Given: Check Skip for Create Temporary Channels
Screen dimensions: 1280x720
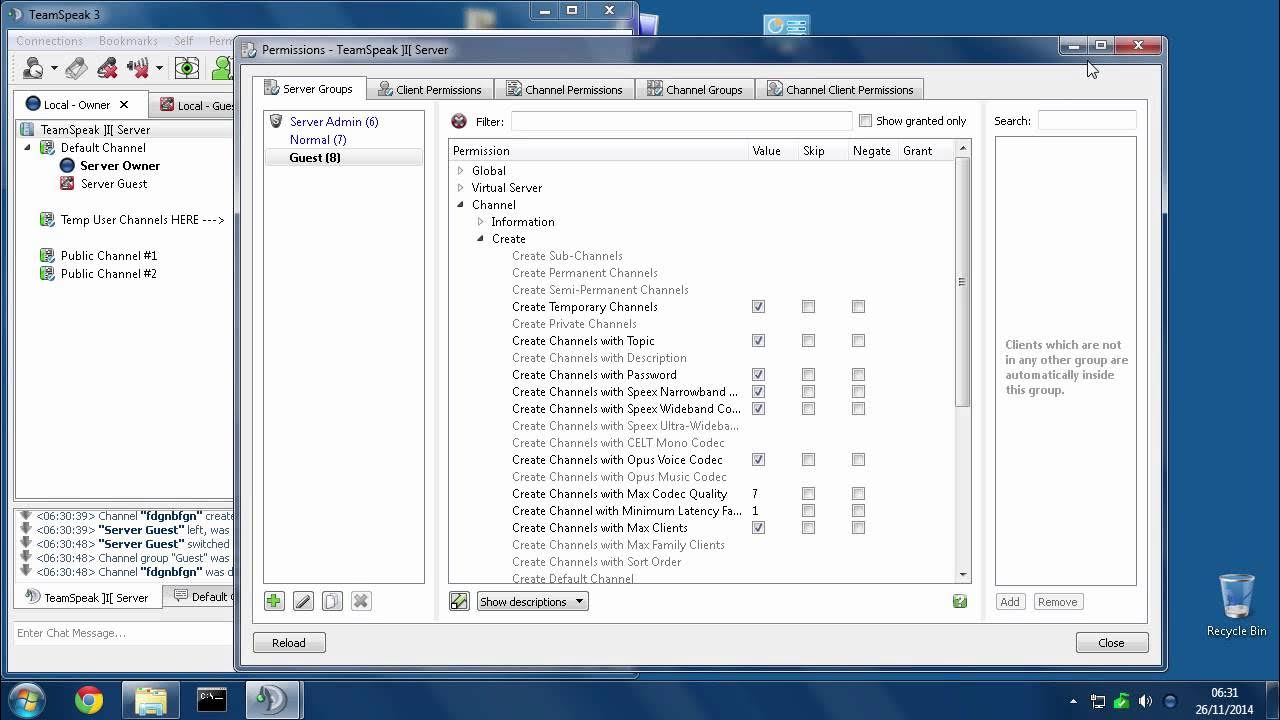Looking at the screenshot, I should coord(808,307).
